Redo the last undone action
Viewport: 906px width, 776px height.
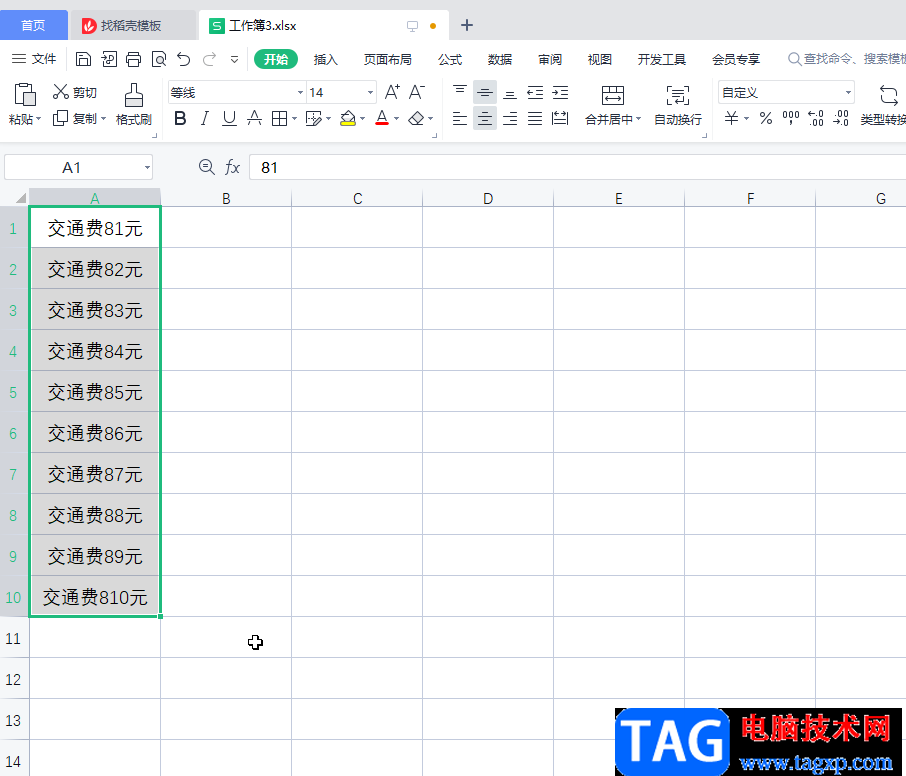pos(209,59)
